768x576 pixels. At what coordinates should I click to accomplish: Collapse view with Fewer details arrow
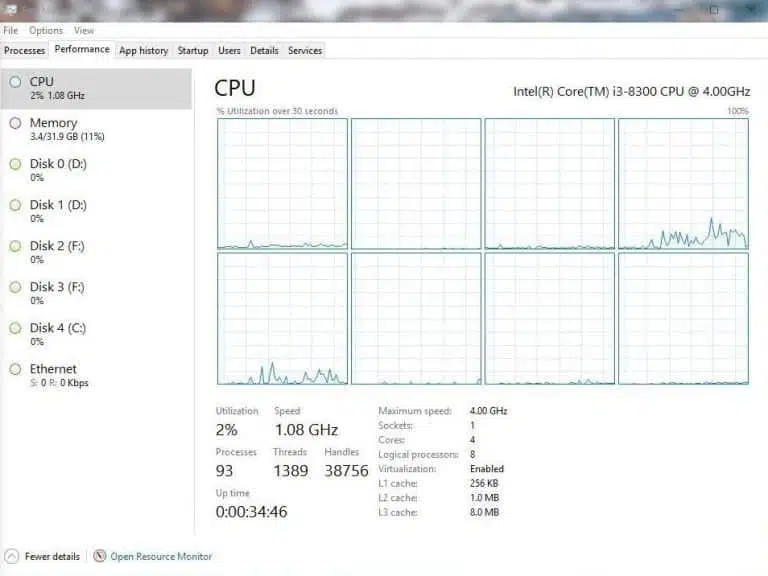[12, 556]
